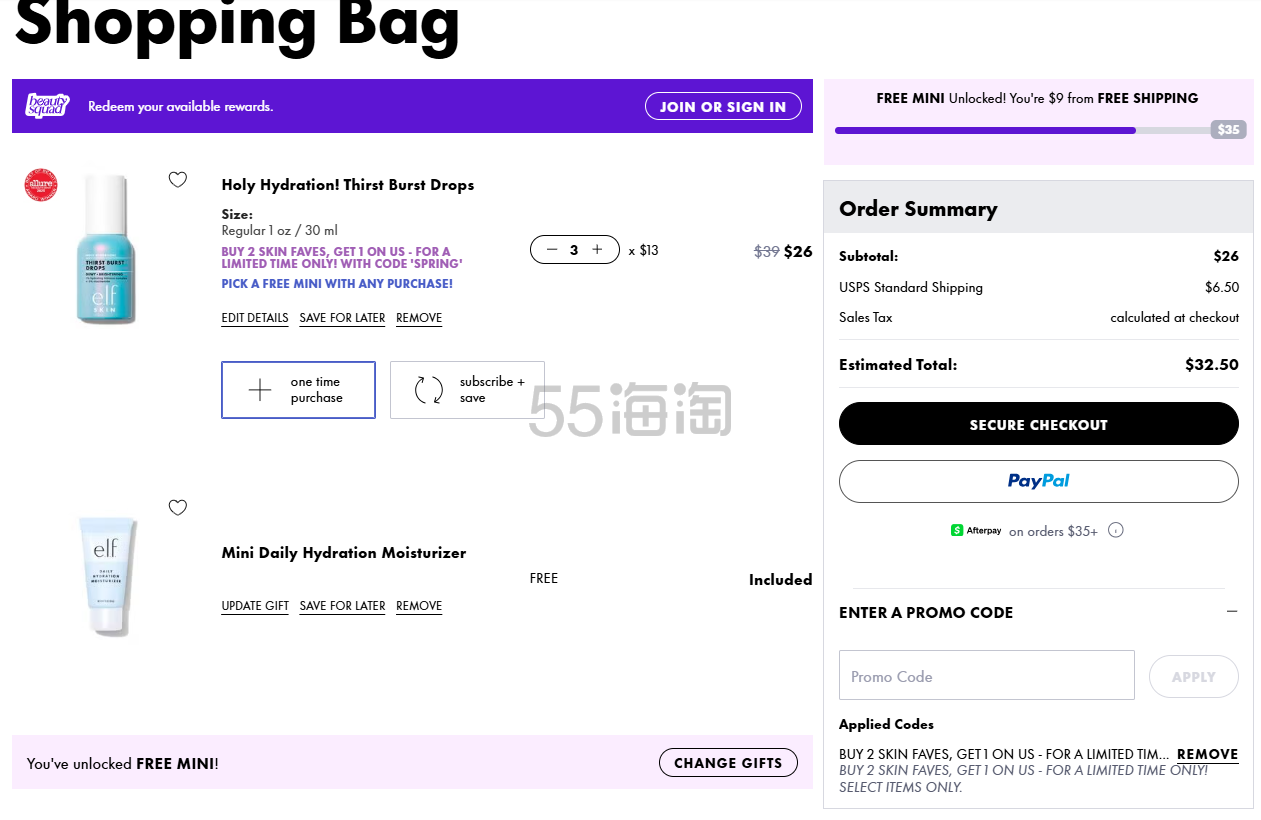Select the one time purchase option
The image size is (1261, 820).
298,390
